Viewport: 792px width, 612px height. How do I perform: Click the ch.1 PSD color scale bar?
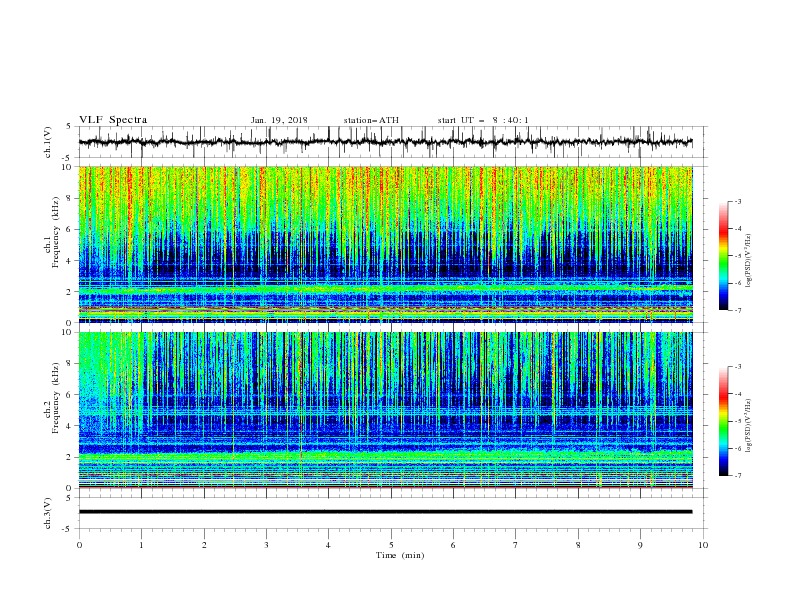[723, 256]
